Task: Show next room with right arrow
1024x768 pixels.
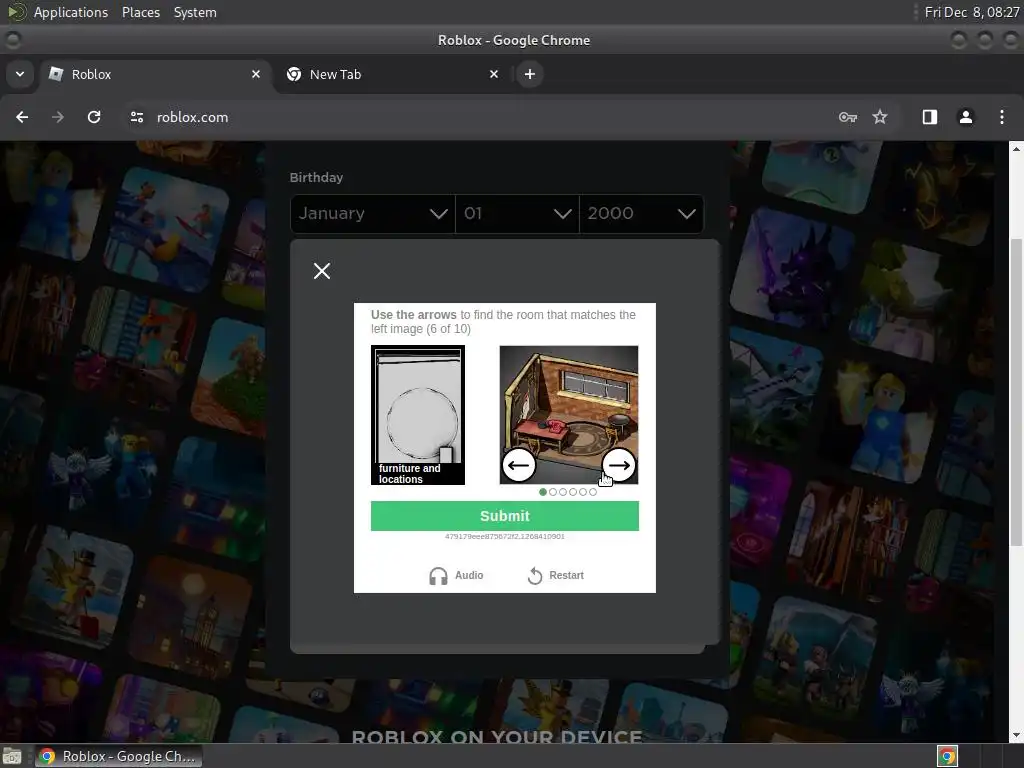Action: [618, 465]
